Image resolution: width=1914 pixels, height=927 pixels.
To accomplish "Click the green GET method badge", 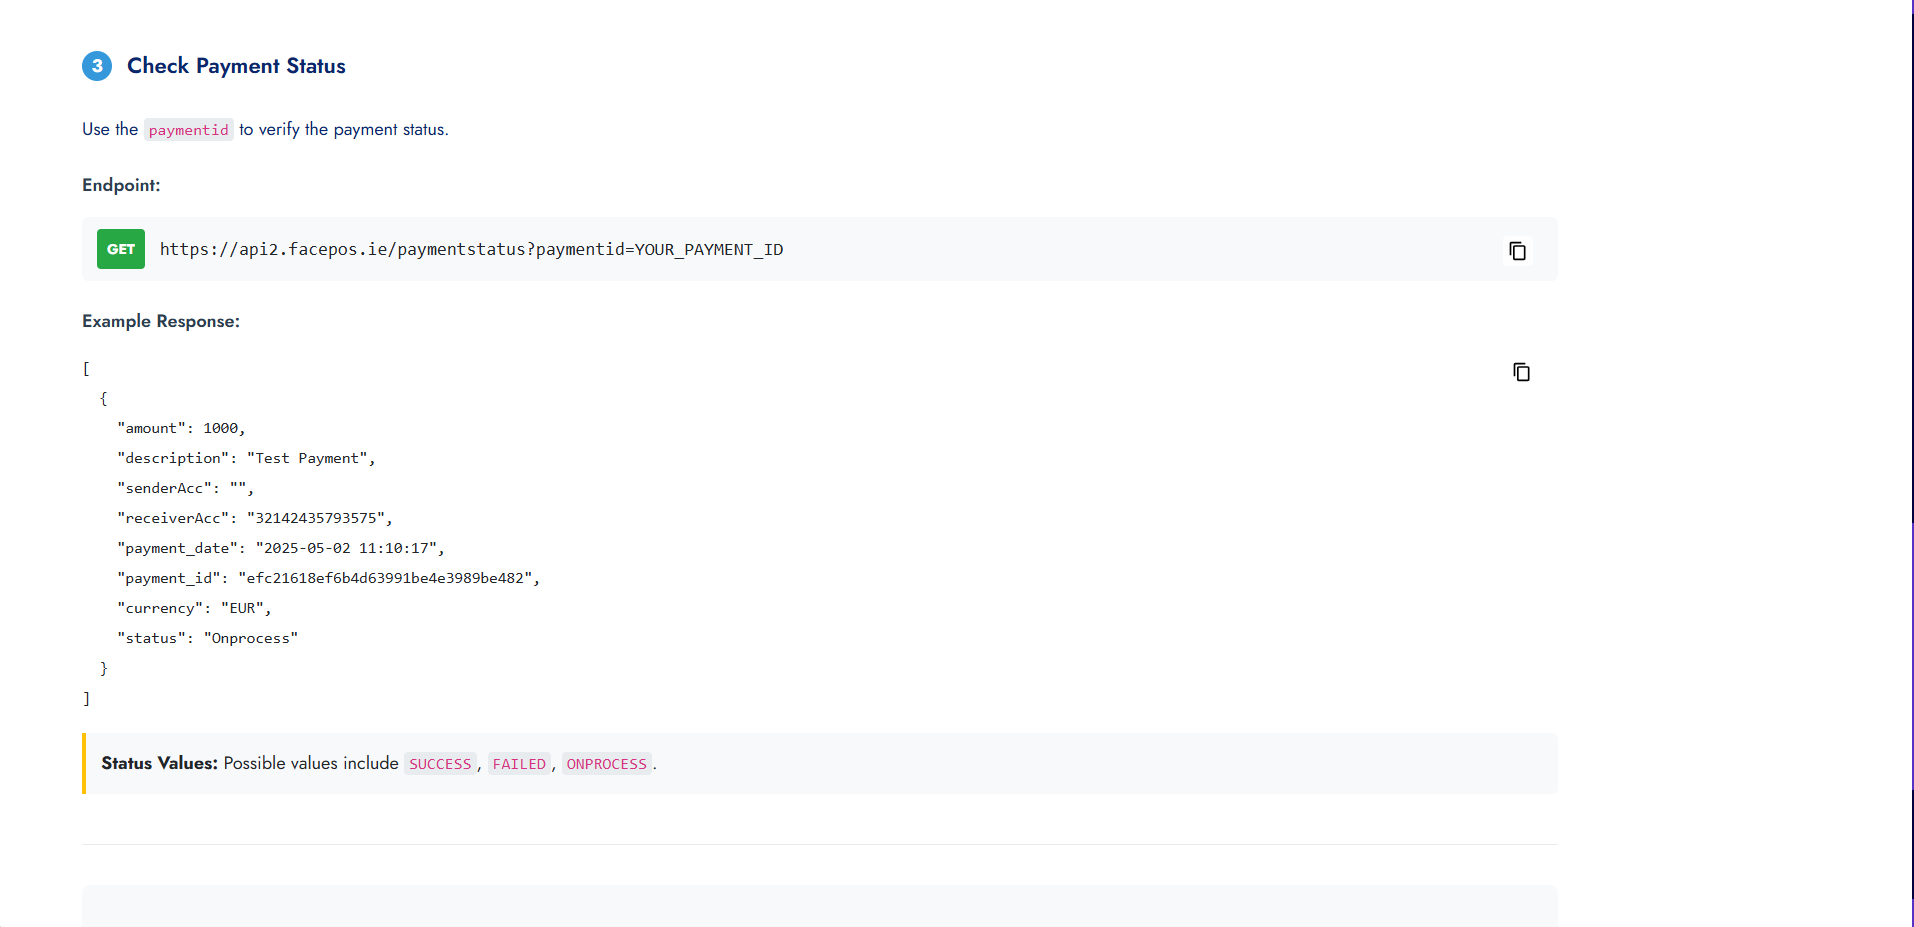I will pyautogui.click(x=121, y=249).
